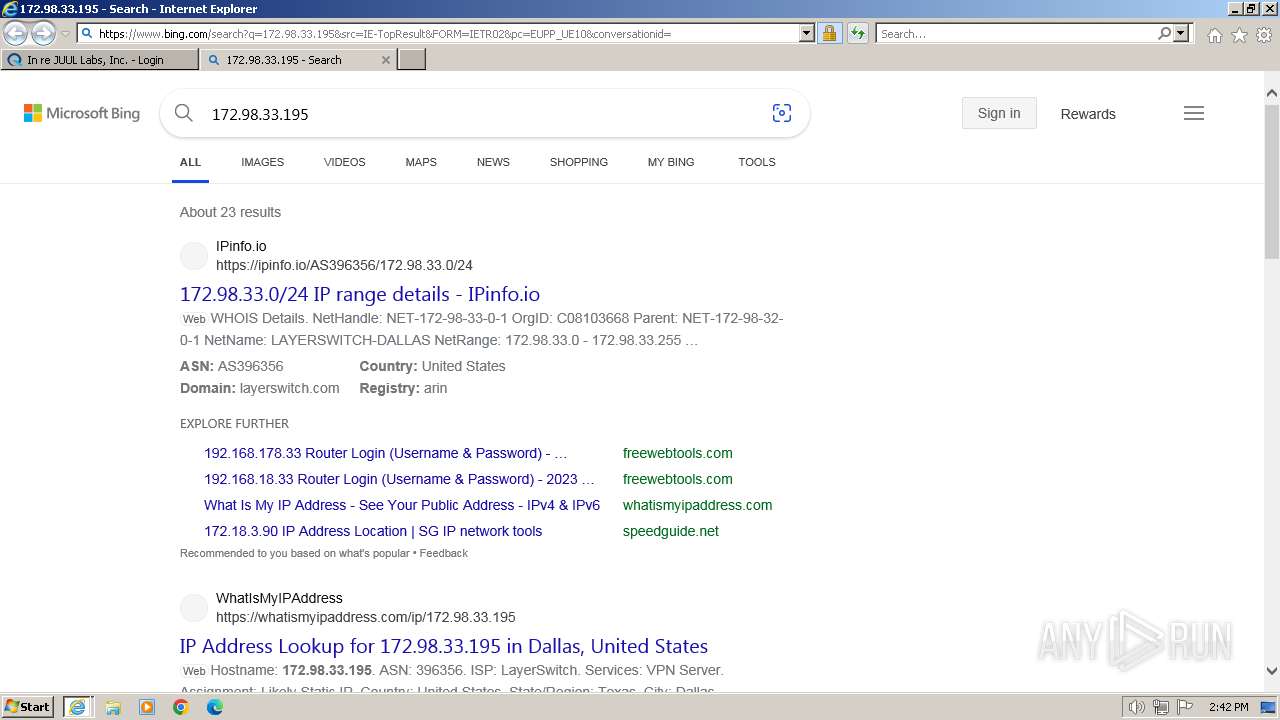Viewport: 1280px width, 720px height.
Task: Open the security lock report icon
Action: (829, 33)
